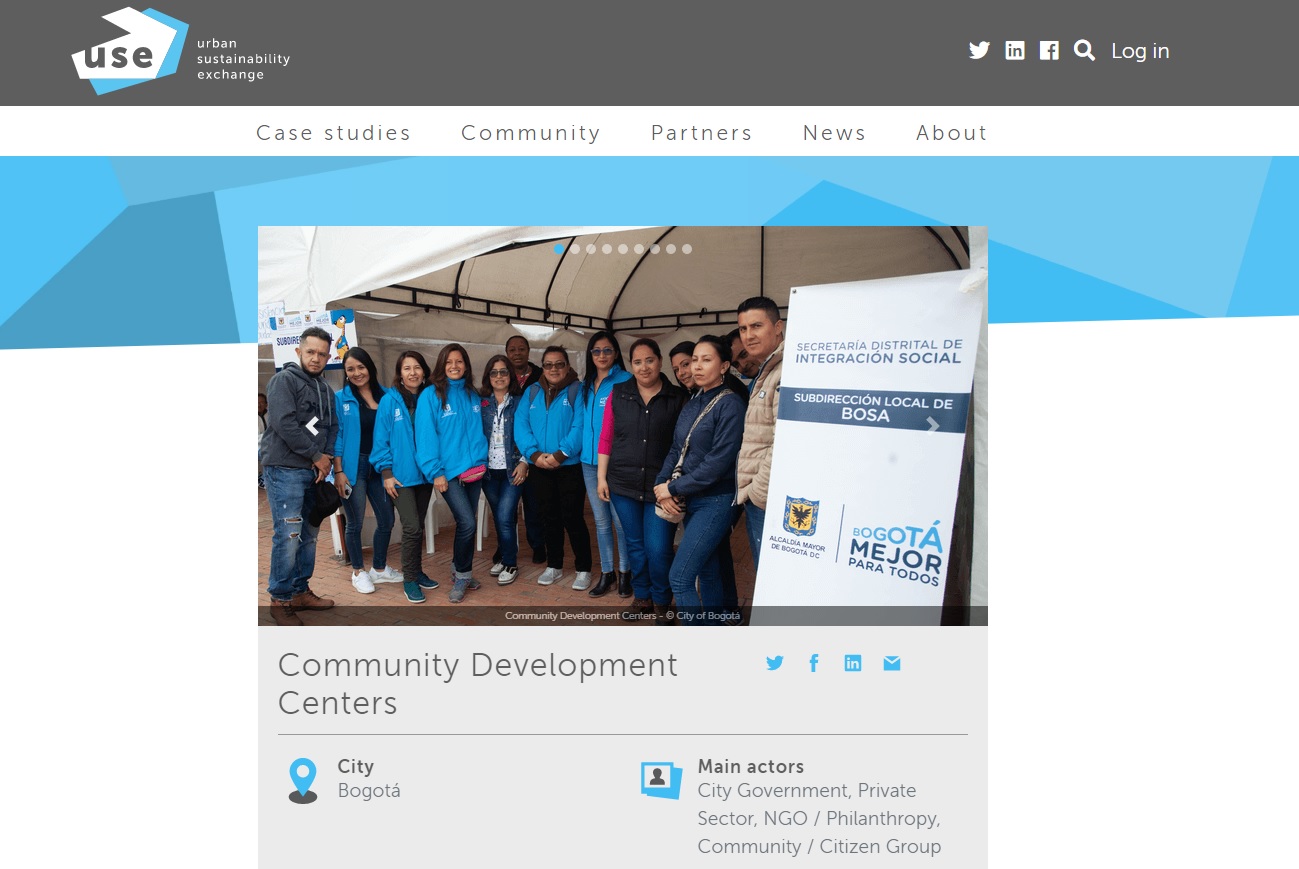Show next slide with right arrow
The image size is (1299, 869).
click(933, 427)
